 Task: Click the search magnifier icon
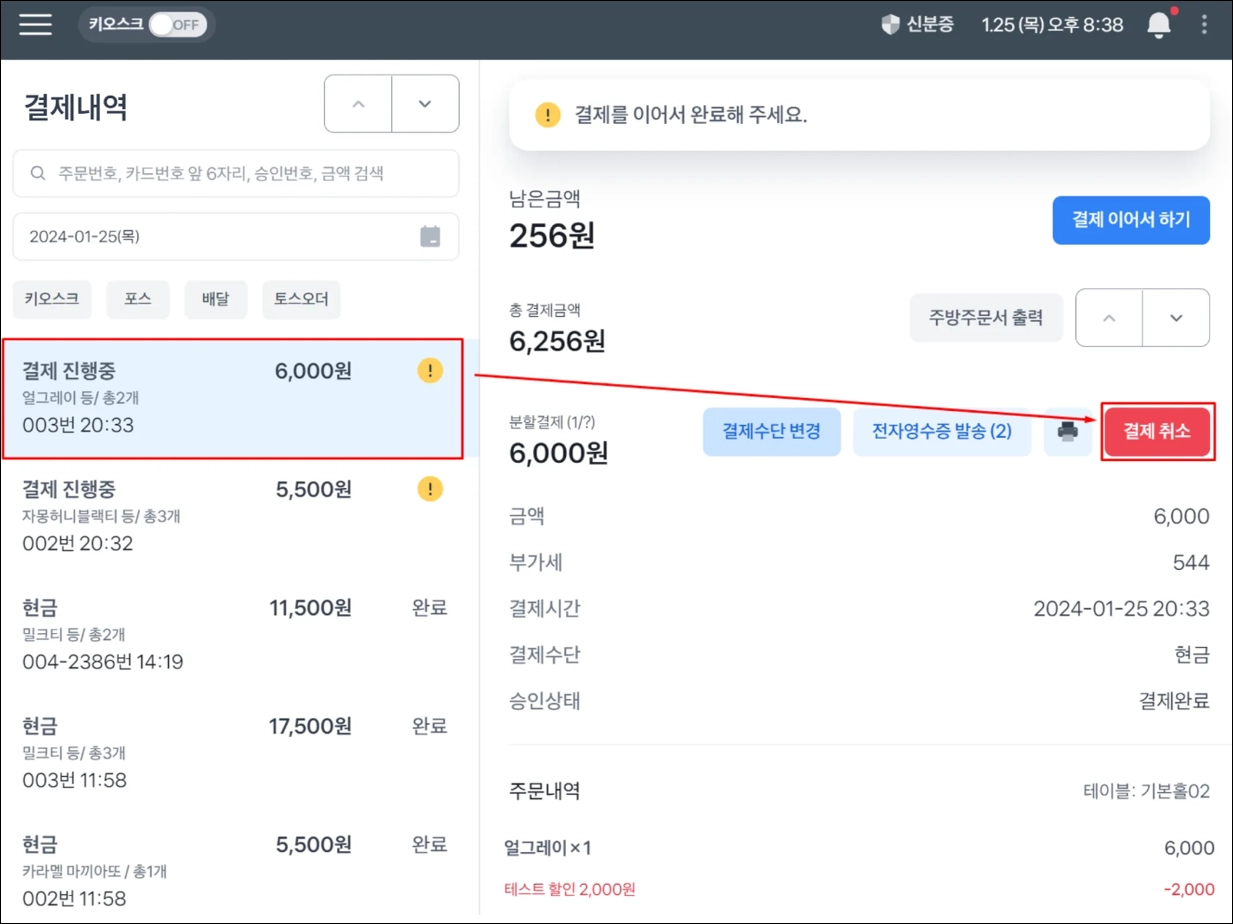pos(38,174)
